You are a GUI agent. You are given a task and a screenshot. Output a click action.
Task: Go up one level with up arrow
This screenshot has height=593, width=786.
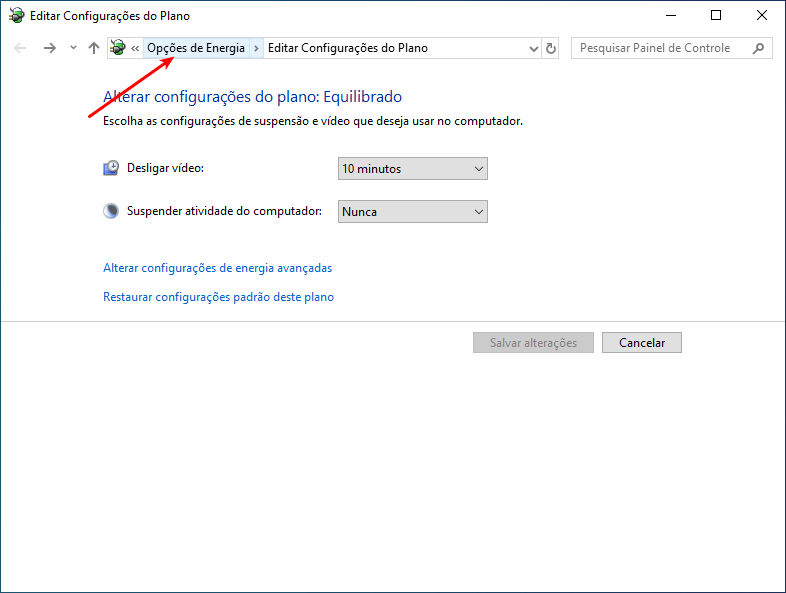[94, 48]
